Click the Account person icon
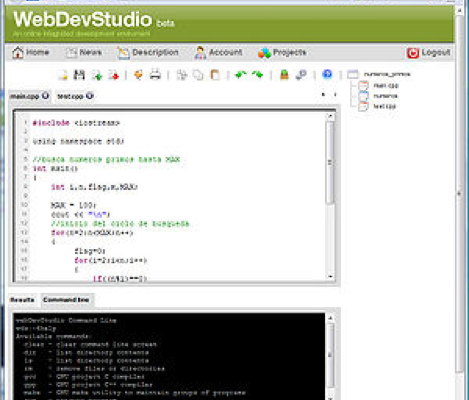The image size is (469, 400). pyautogui.click(x=200, y=53)
